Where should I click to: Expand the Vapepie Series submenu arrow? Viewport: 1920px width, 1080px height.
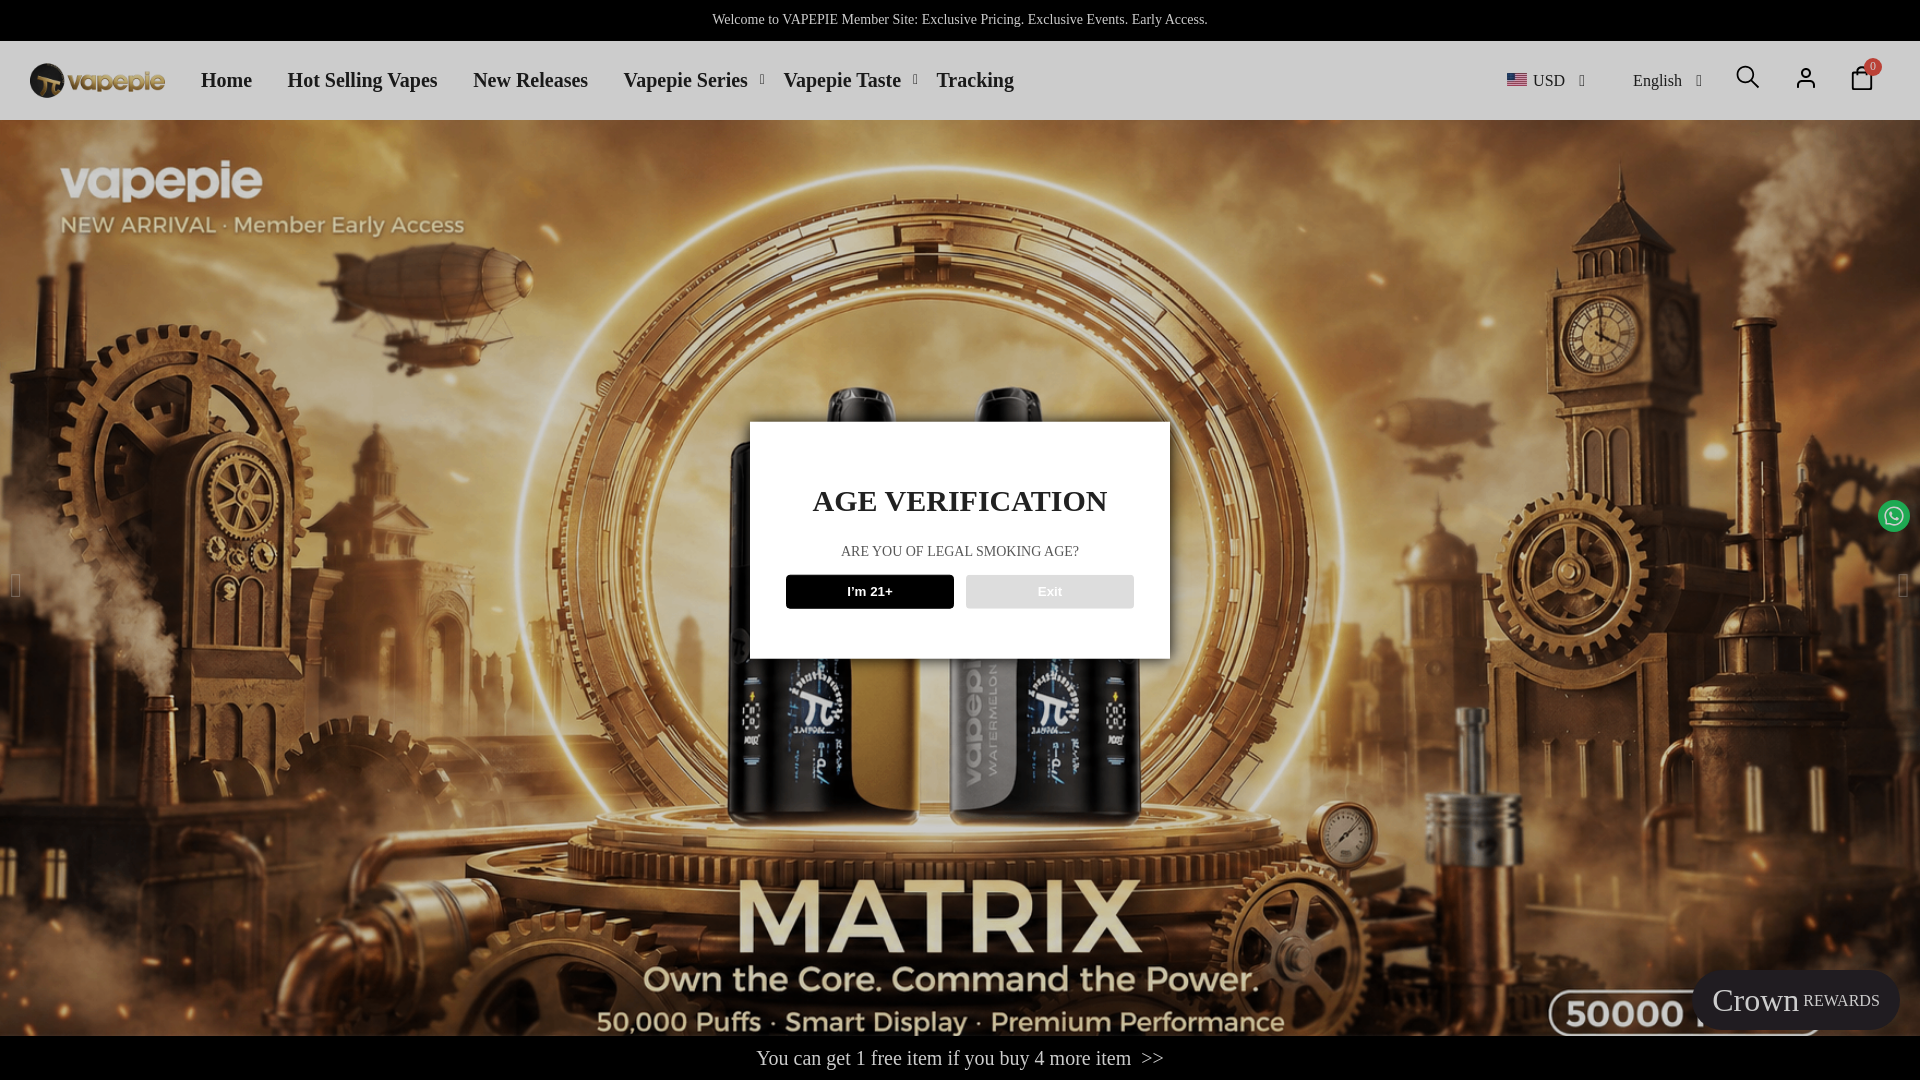(762, 79)
